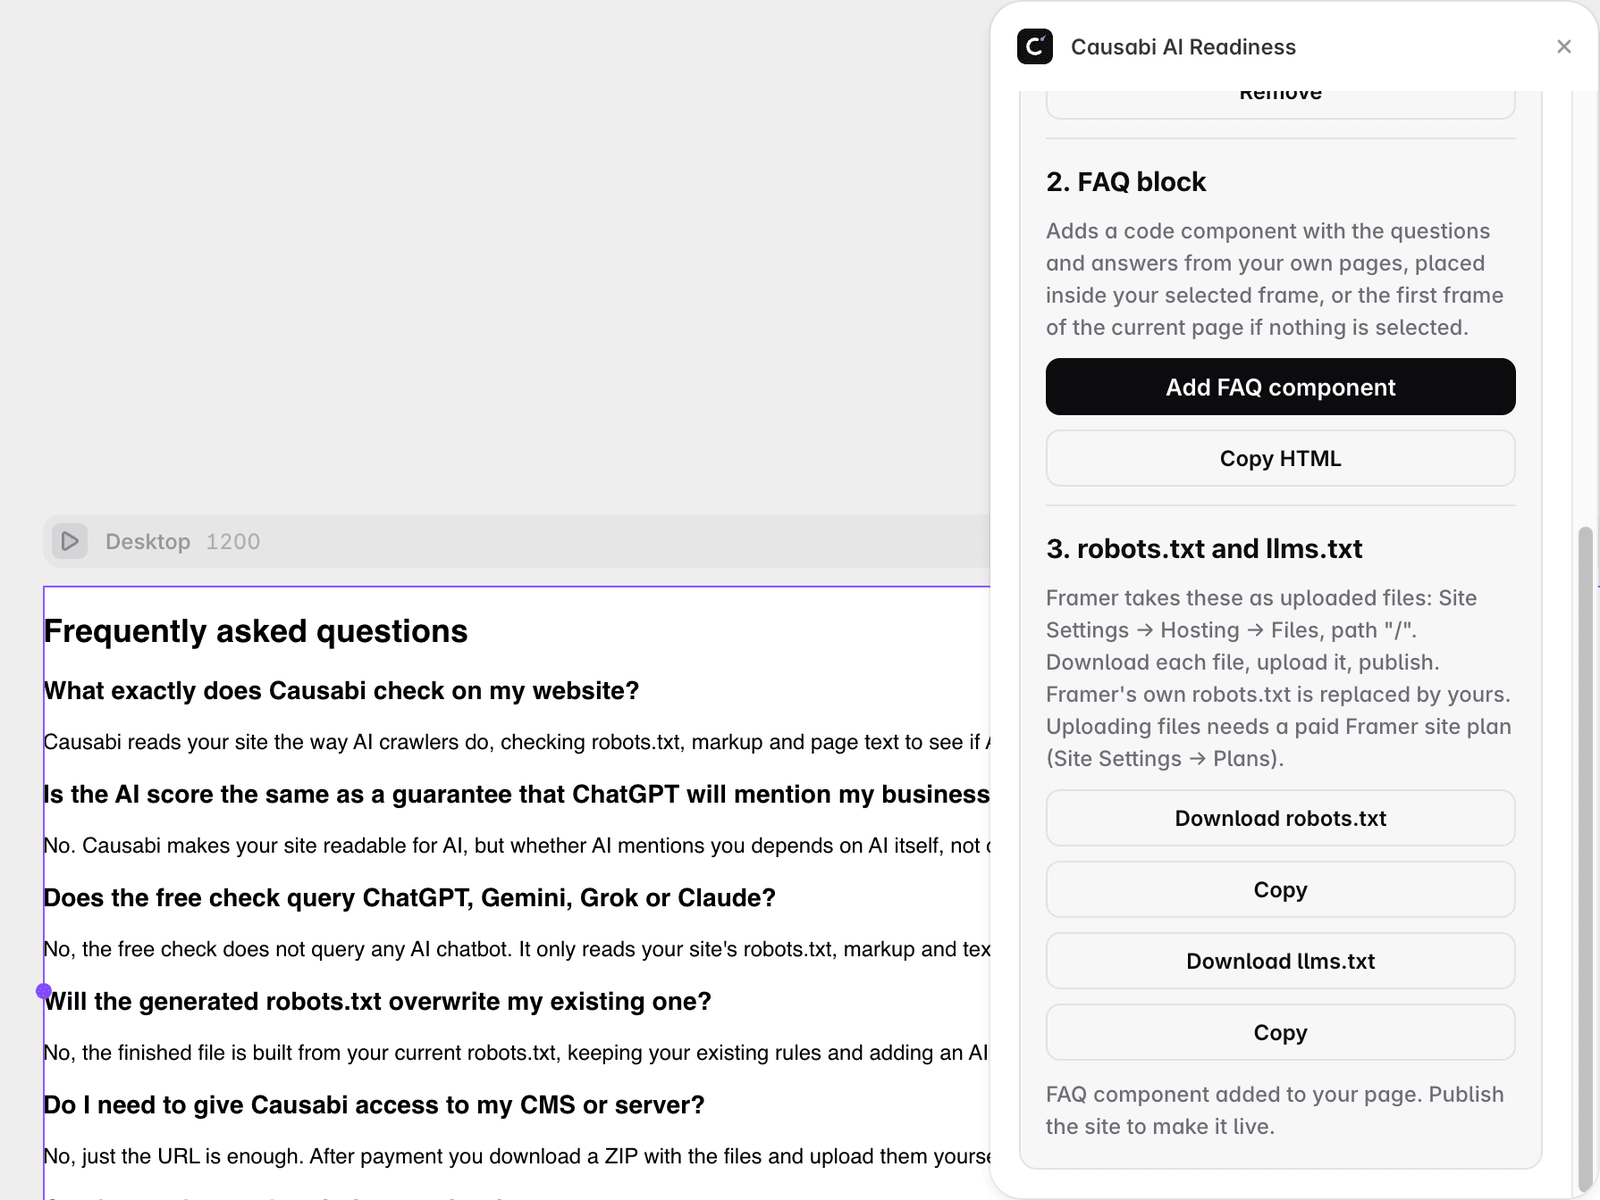The image size is (1600, 1200).
Task: Select question about what Causabi checks
Action: pyautogui.click(x=341, y=691)
